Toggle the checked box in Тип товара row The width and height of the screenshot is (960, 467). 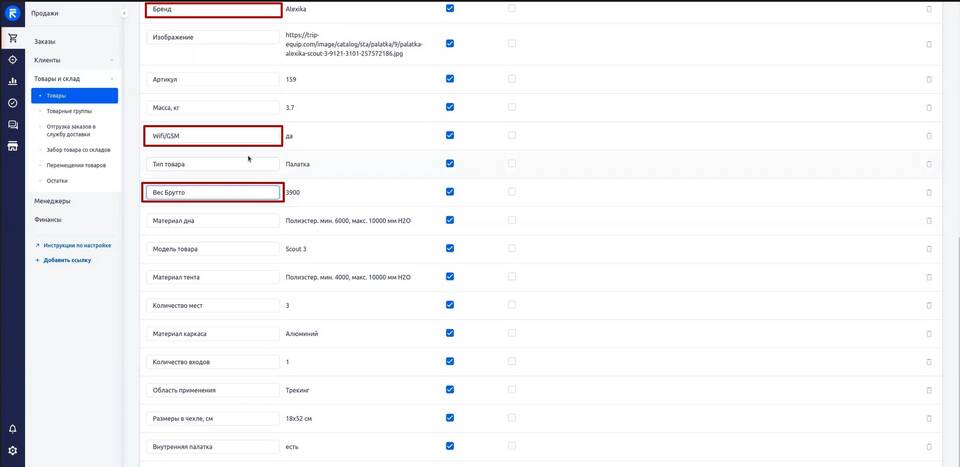tap(449, 163)
